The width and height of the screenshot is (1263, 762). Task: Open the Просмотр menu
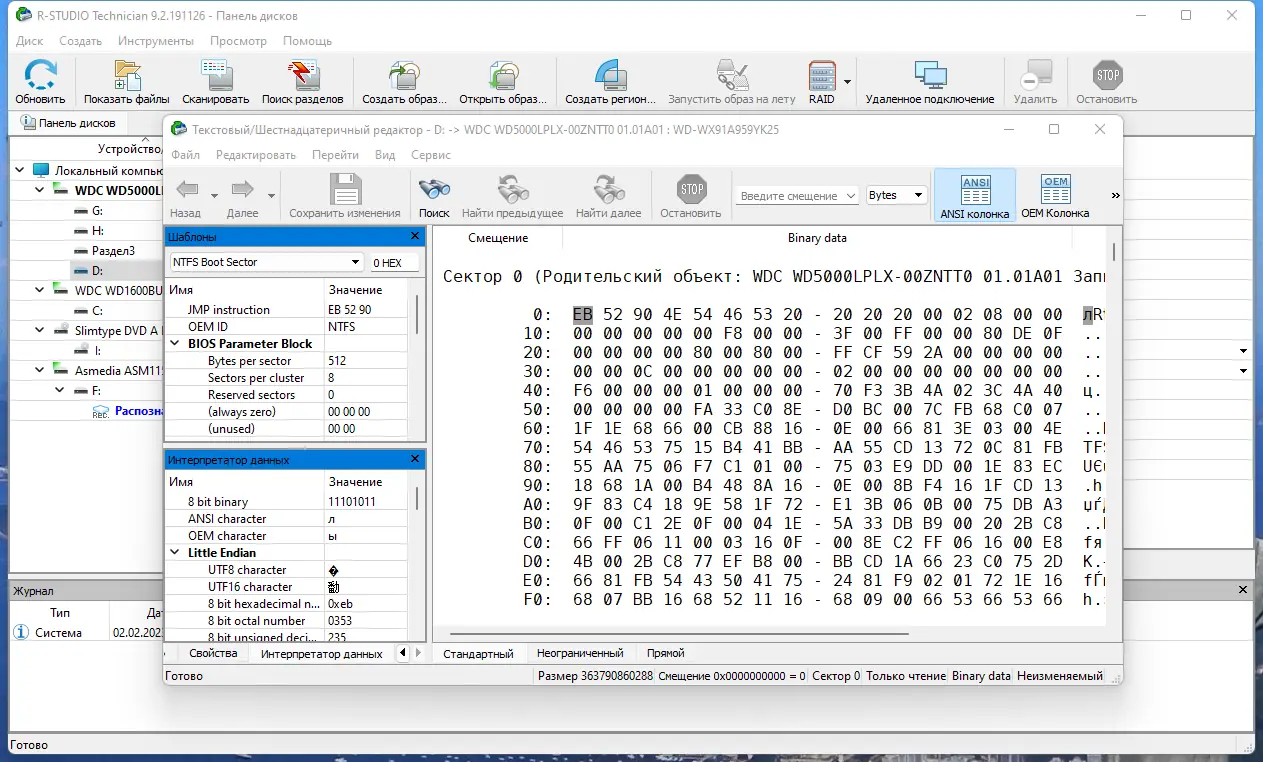coord(238,41)
